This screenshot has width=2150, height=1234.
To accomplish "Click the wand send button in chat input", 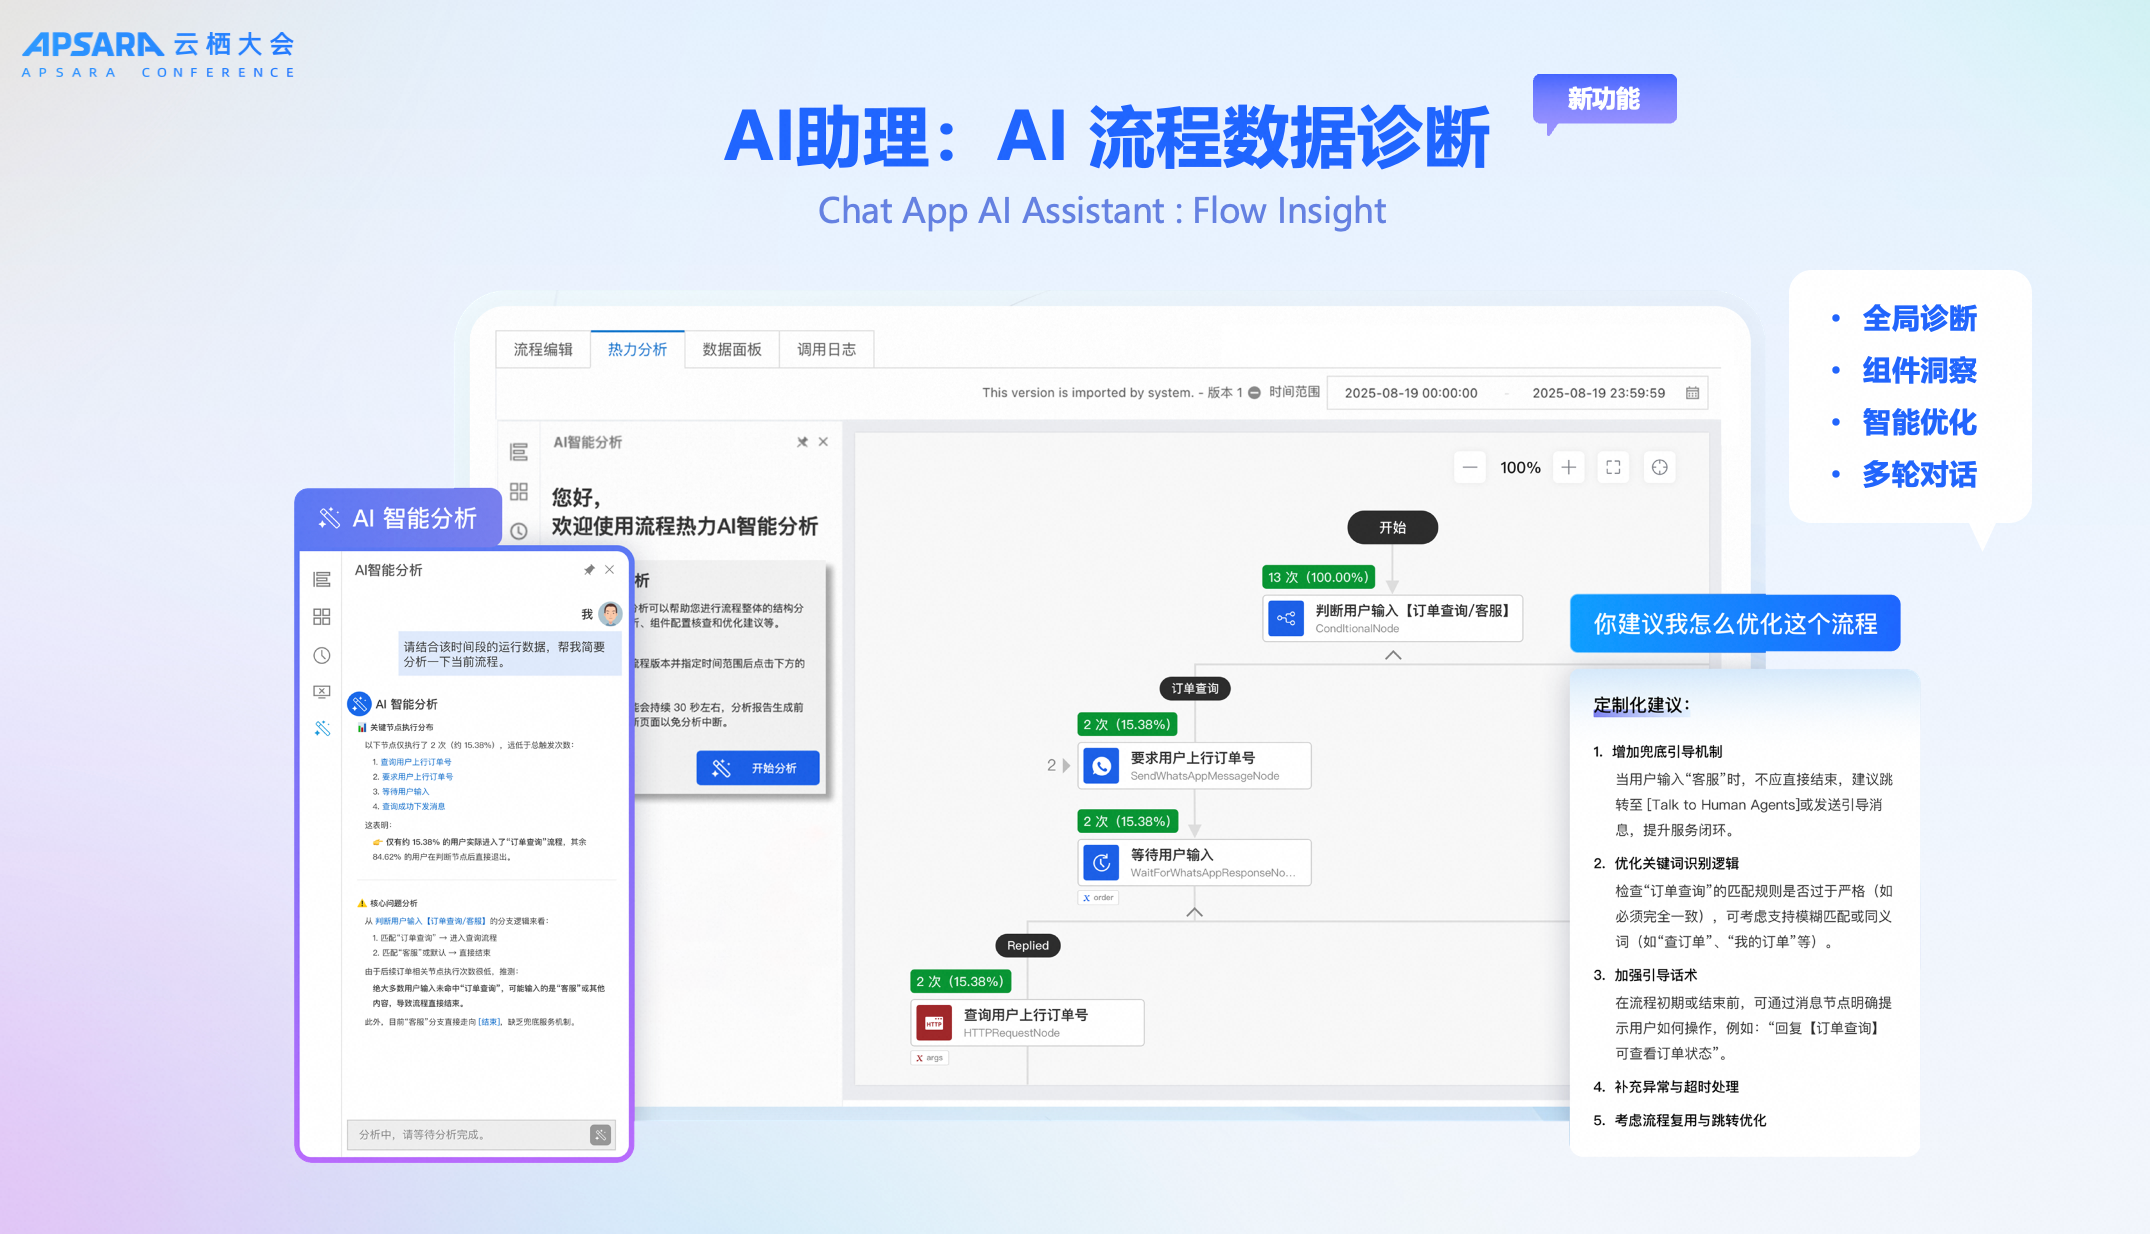I will (x=600, y=1134).
